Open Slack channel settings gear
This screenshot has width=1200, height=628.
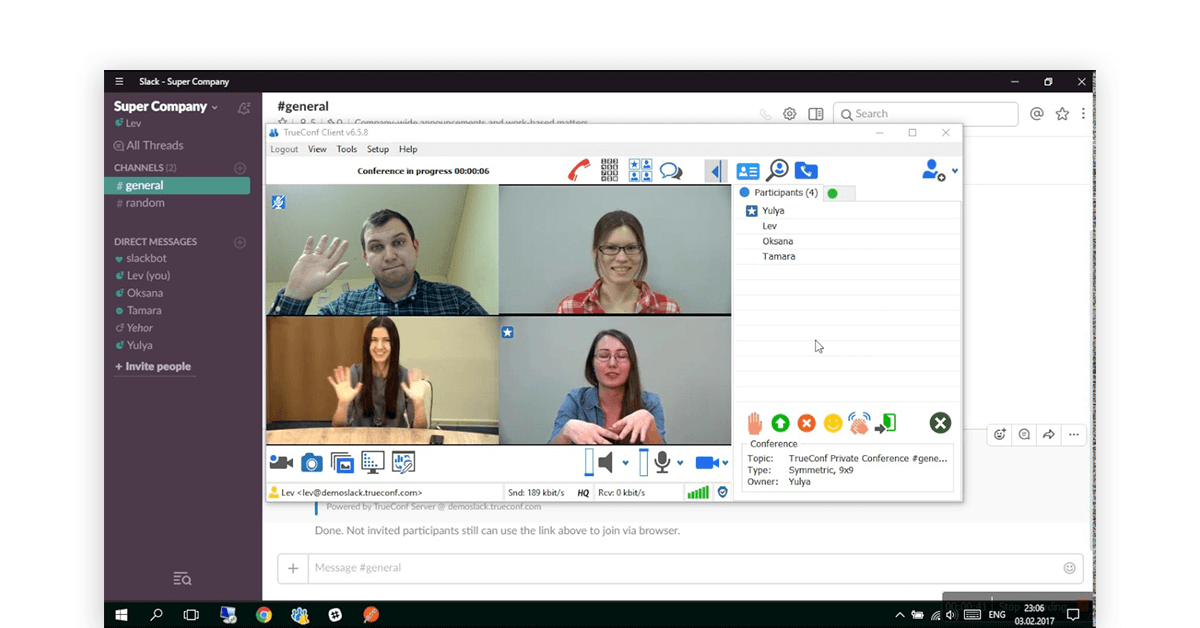[790, 114]
